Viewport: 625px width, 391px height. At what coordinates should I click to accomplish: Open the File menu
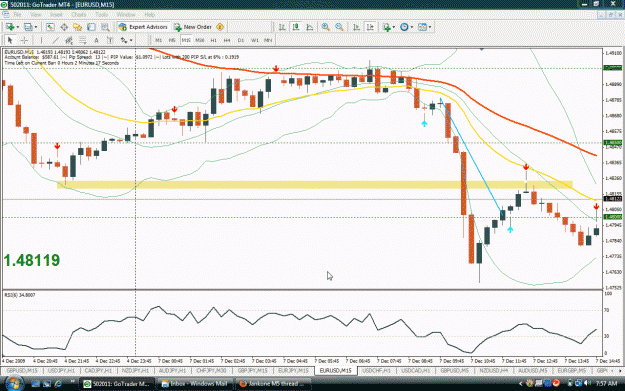18,14
